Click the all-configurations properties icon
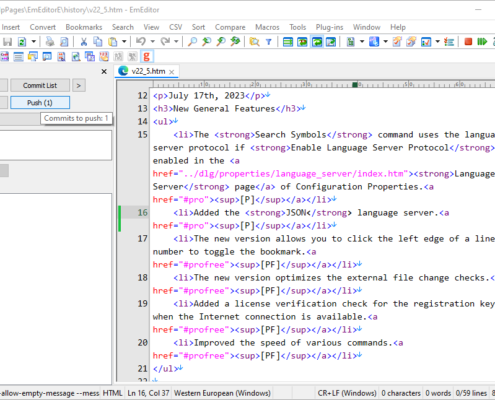Screen dimensions: 495x400 [411, 42]
